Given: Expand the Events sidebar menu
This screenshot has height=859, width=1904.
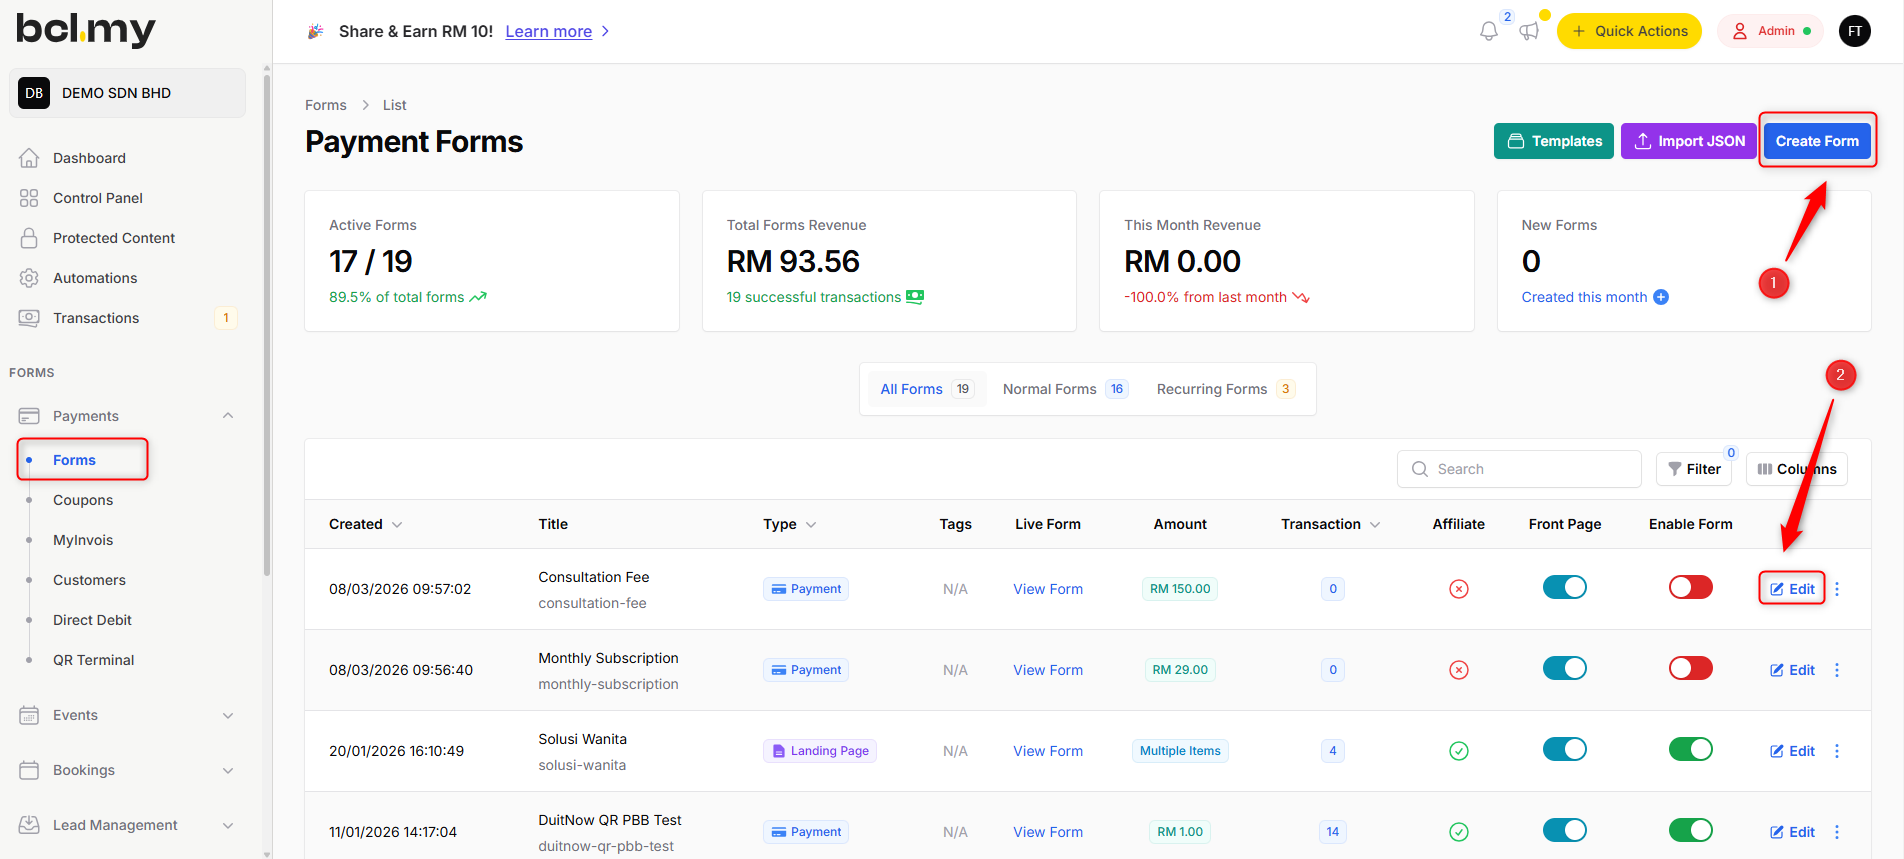Looking at the screenshot, I should (x=228, y=715).
